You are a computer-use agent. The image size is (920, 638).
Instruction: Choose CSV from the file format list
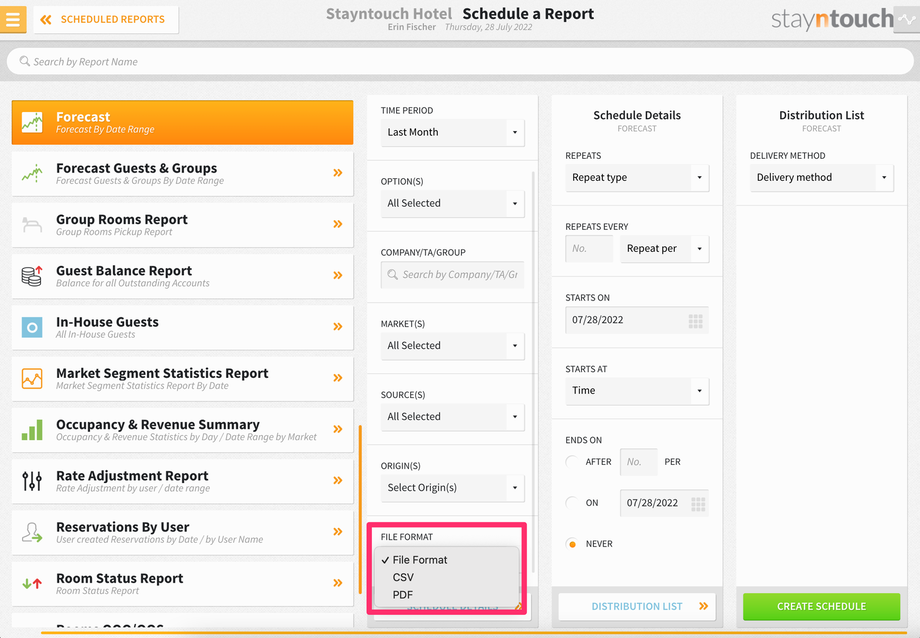pos(447,578)
